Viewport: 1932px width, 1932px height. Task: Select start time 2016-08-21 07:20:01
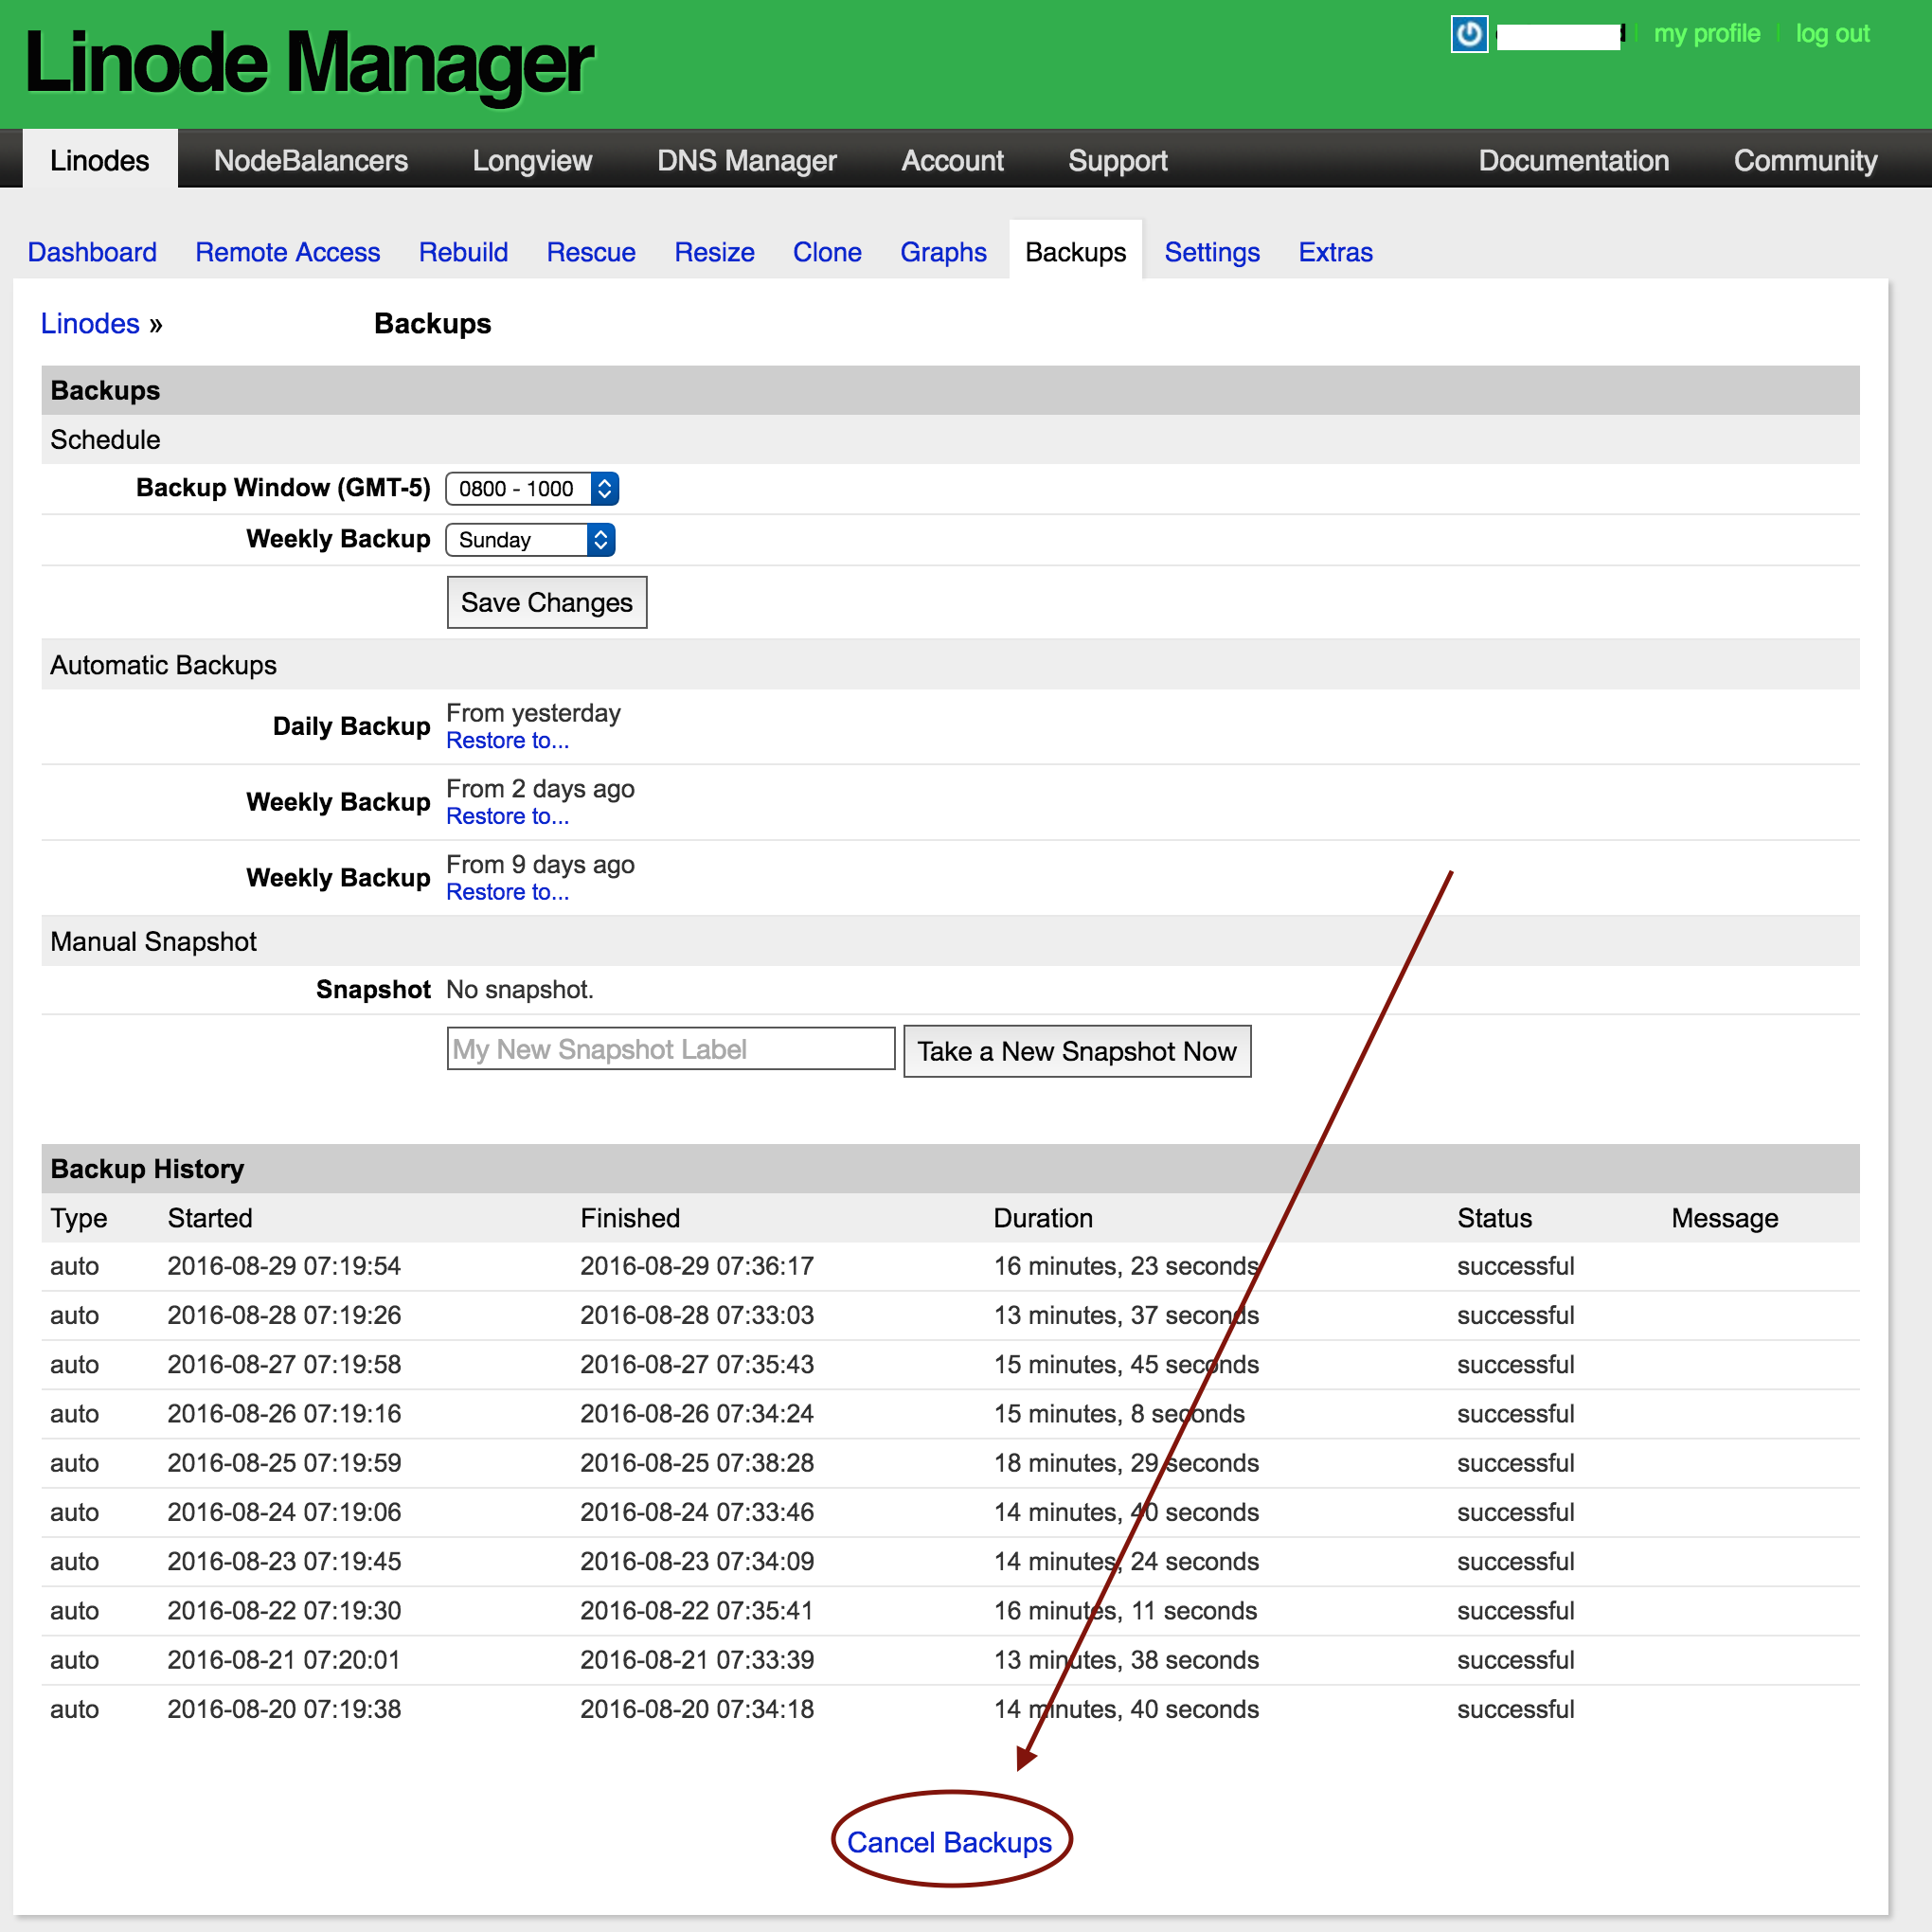point(284,1660)
